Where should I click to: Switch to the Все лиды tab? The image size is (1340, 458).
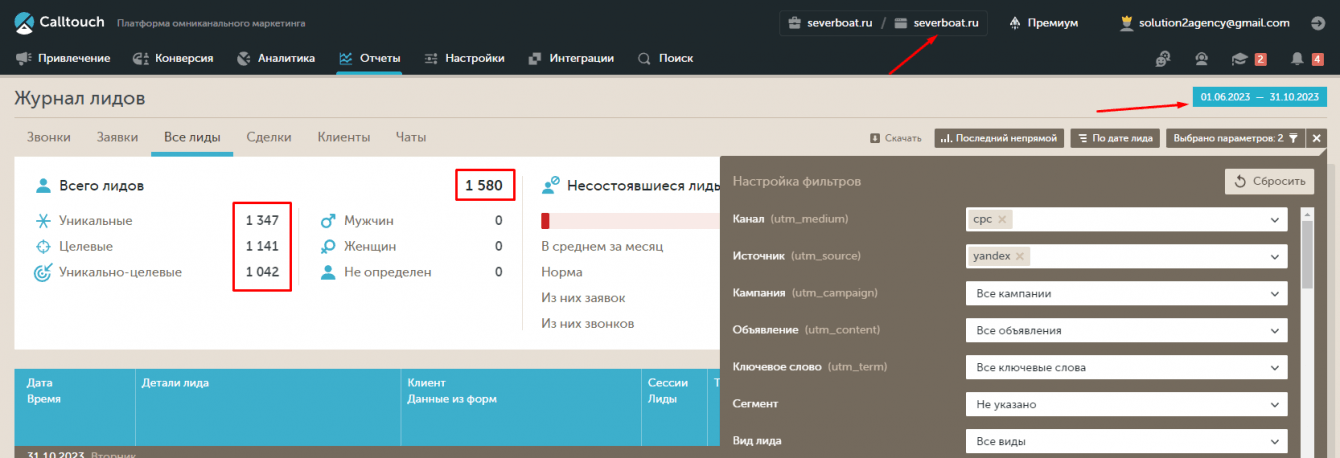pos(192,137)
